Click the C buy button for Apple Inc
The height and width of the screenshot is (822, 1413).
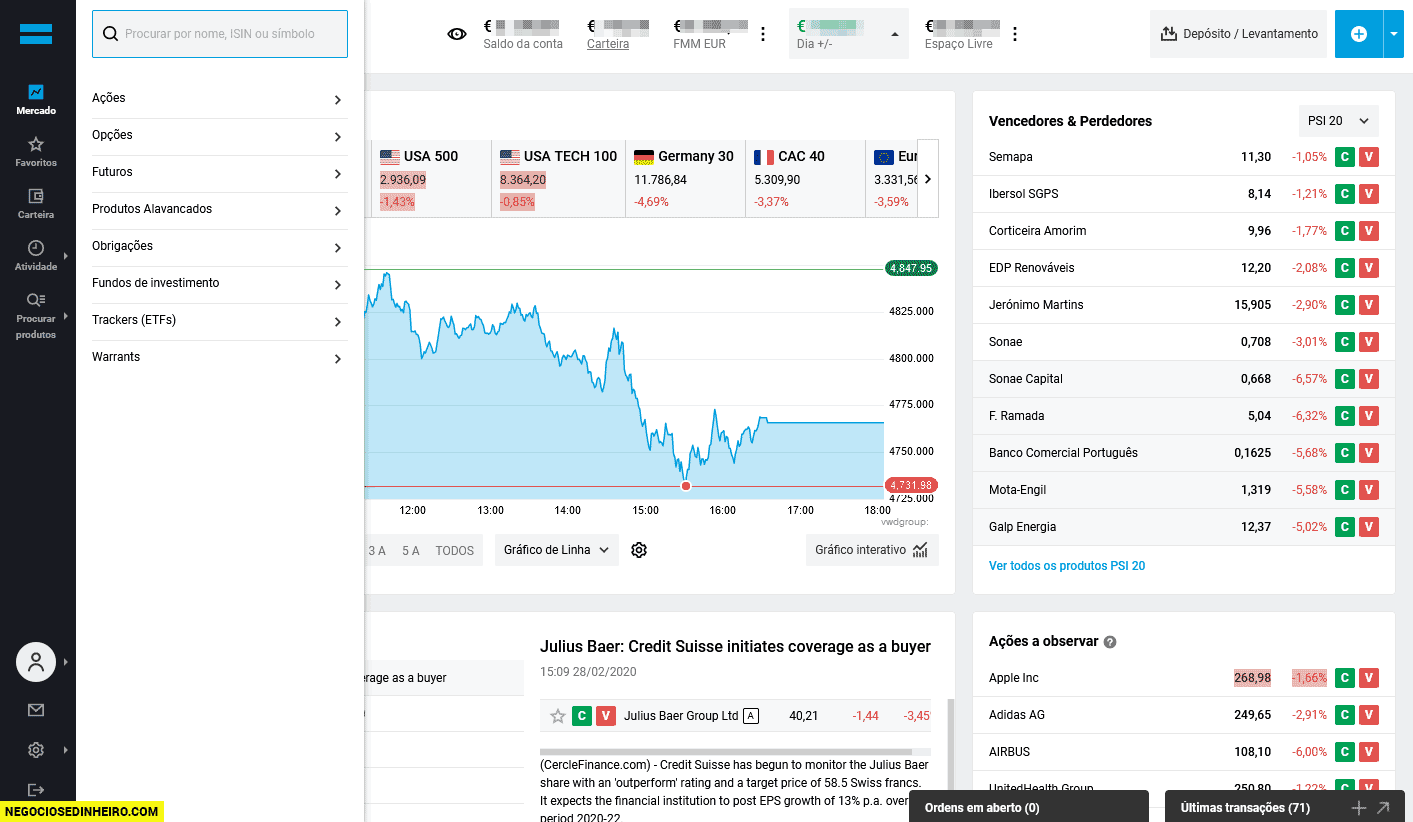click(x=1345, y=678)
